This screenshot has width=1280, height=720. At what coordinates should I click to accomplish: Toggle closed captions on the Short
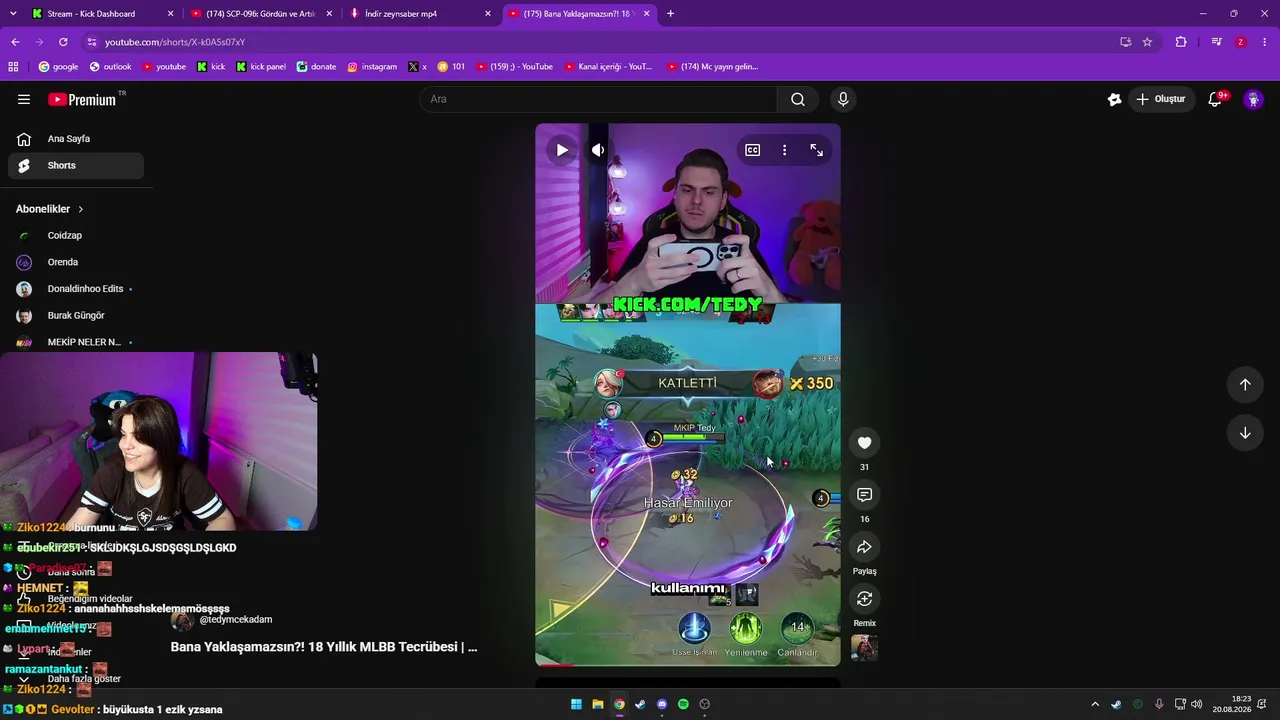coord(753,150)
